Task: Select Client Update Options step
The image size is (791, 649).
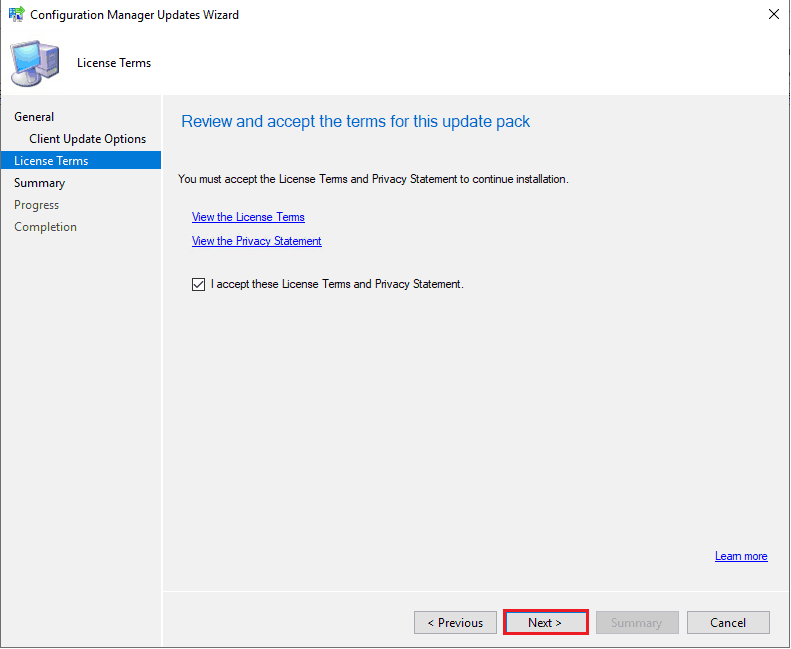Action: click(88, 139)
